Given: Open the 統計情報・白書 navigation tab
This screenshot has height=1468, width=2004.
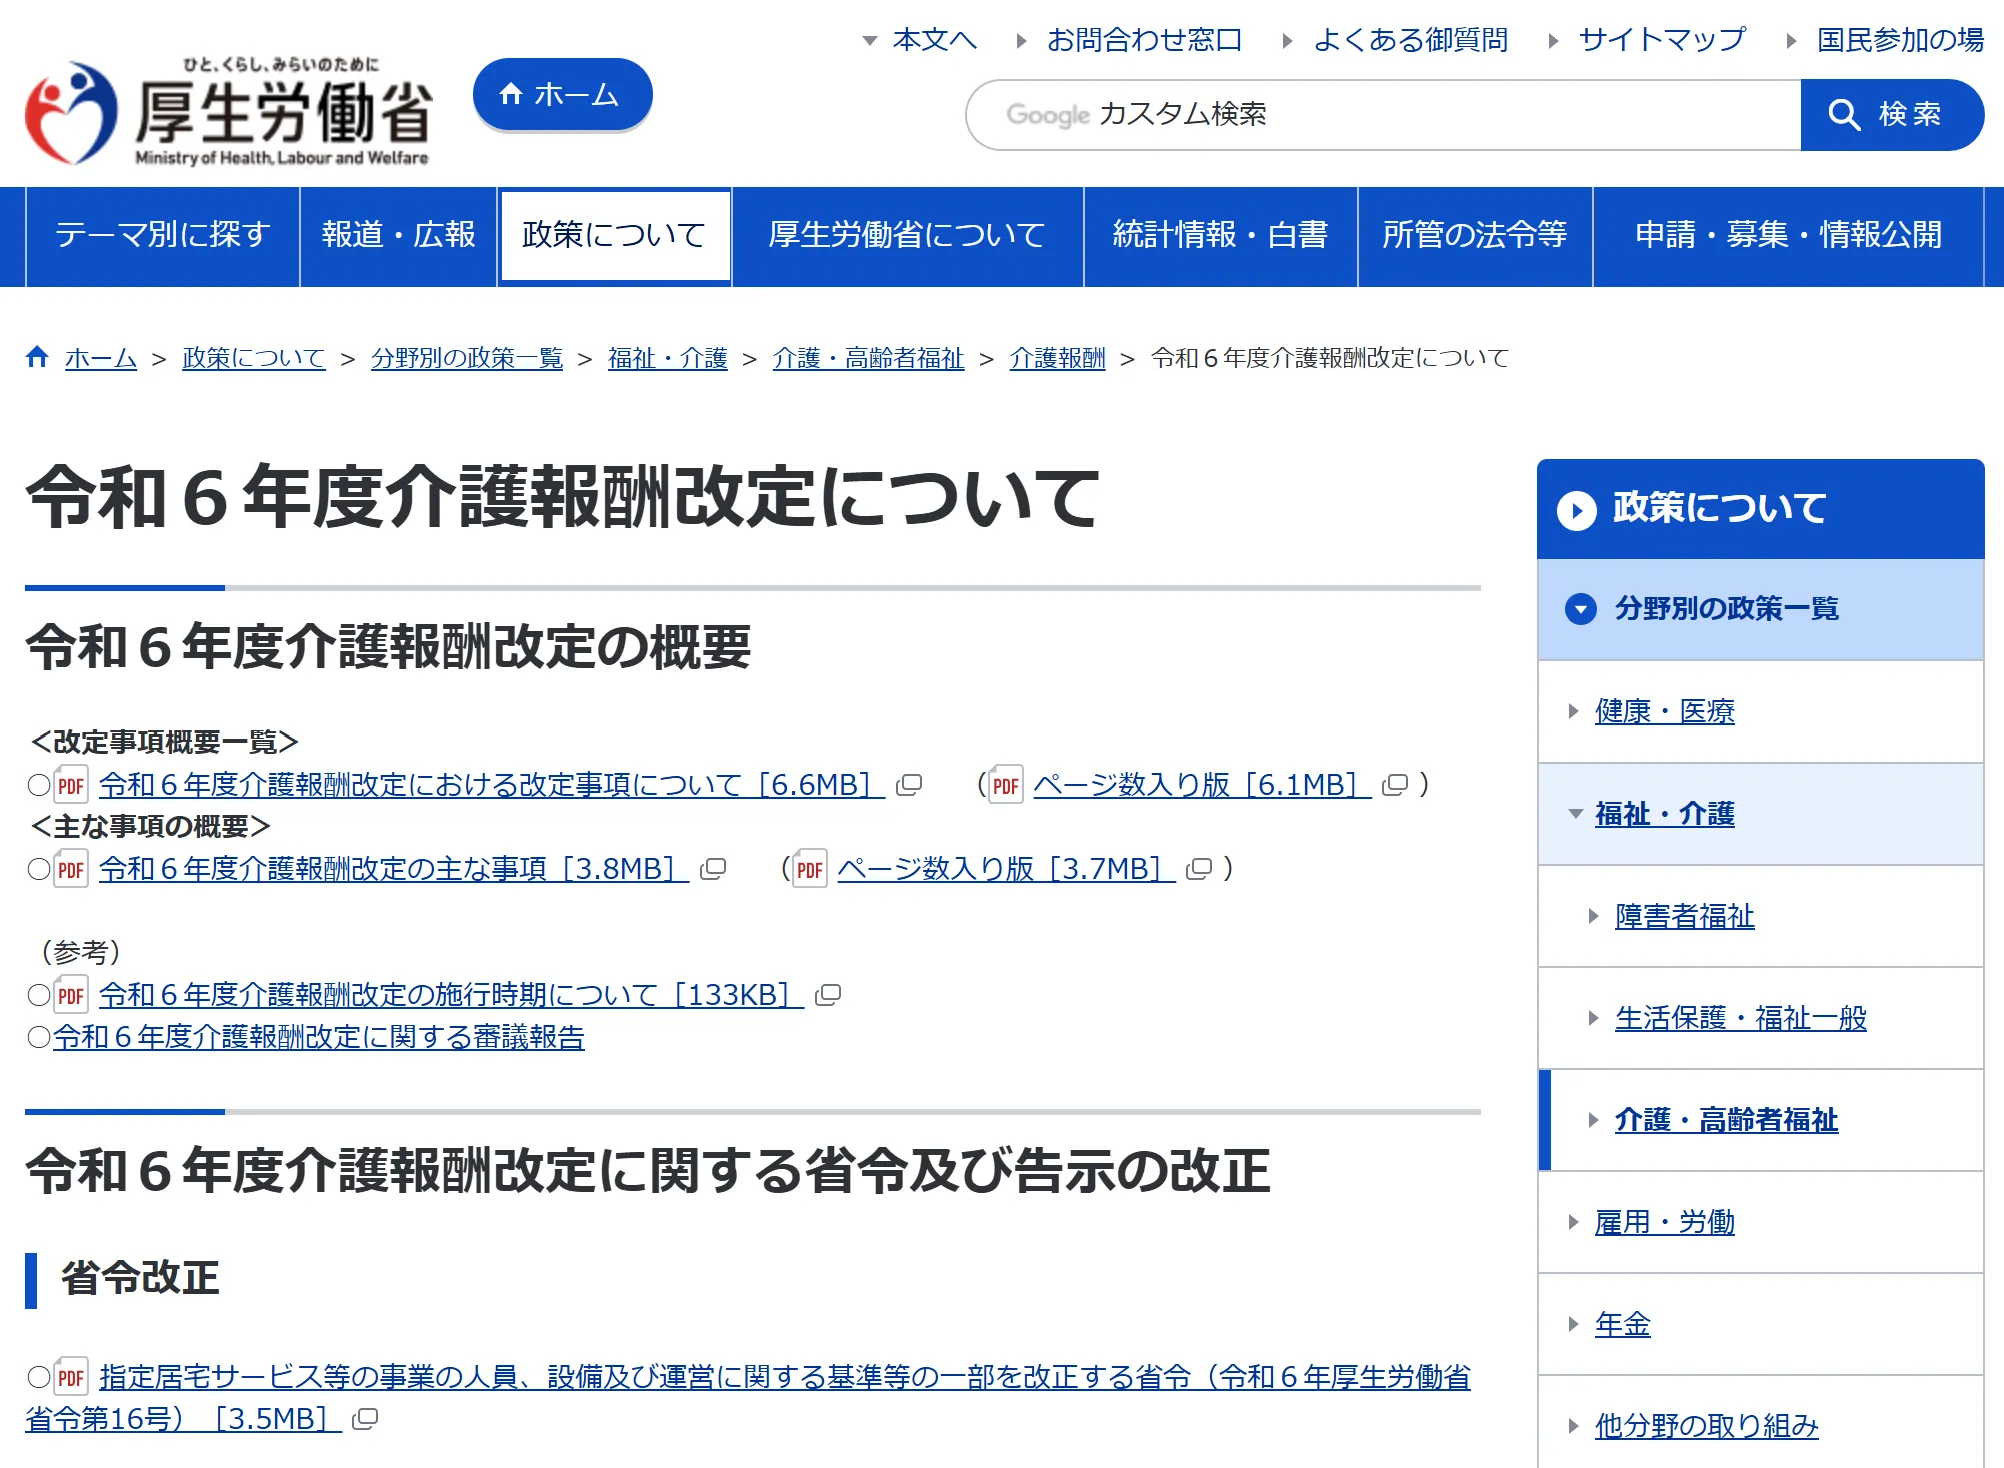Looking at the screenshot, I should [1220, 235].
